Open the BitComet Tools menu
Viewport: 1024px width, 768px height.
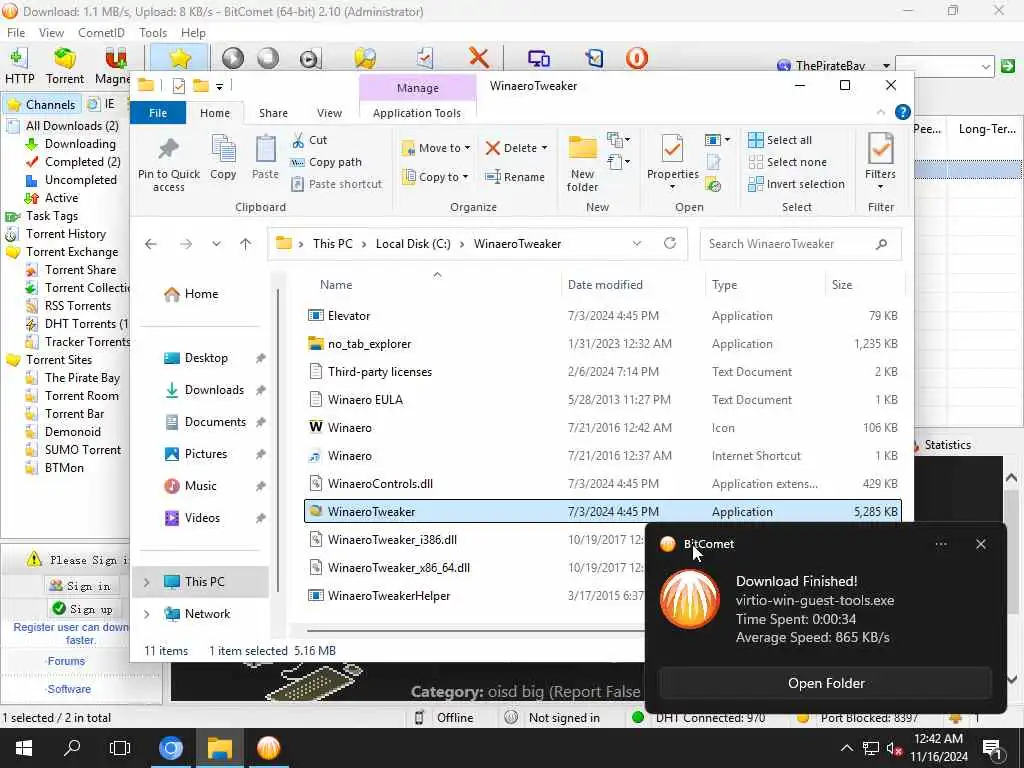point(153,33)
